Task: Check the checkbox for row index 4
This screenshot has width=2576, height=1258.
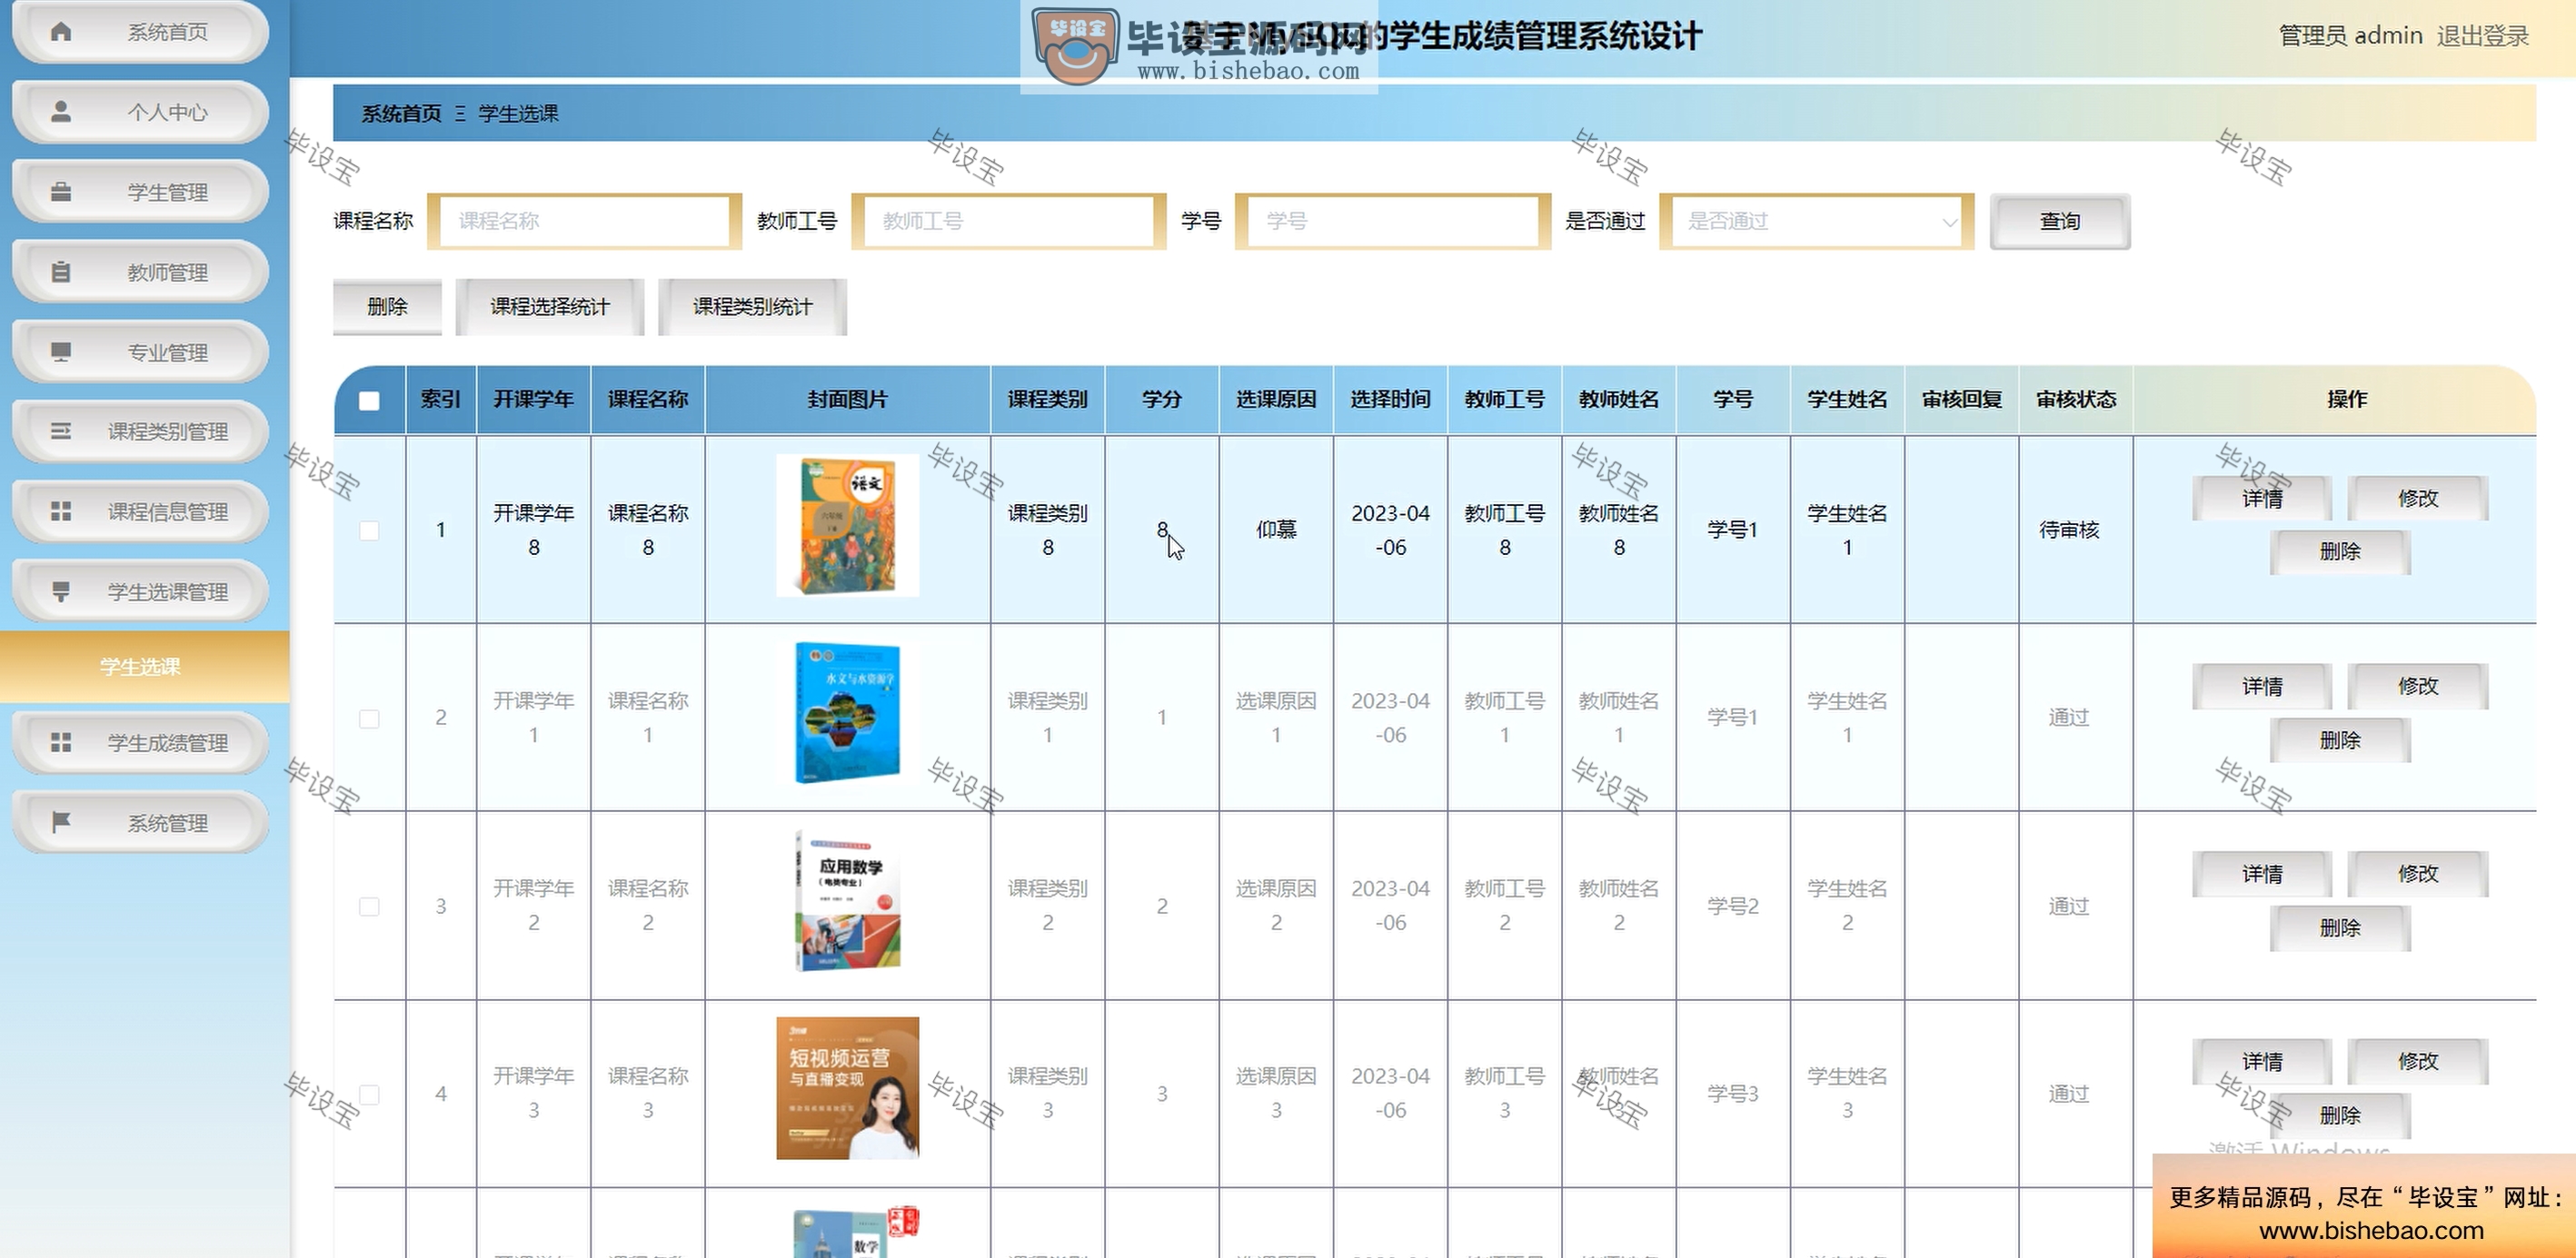Action: click(369, 1094)
